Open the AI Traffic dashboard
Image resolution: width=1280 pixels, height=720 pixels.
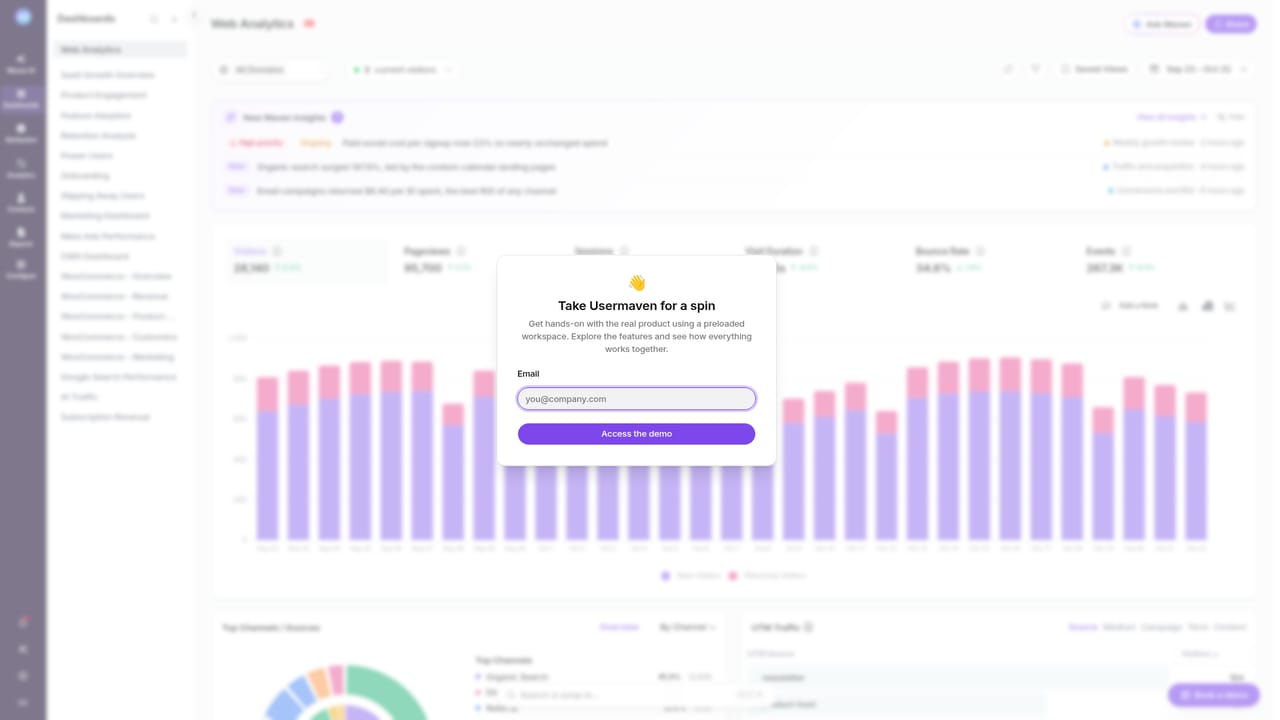78,397
